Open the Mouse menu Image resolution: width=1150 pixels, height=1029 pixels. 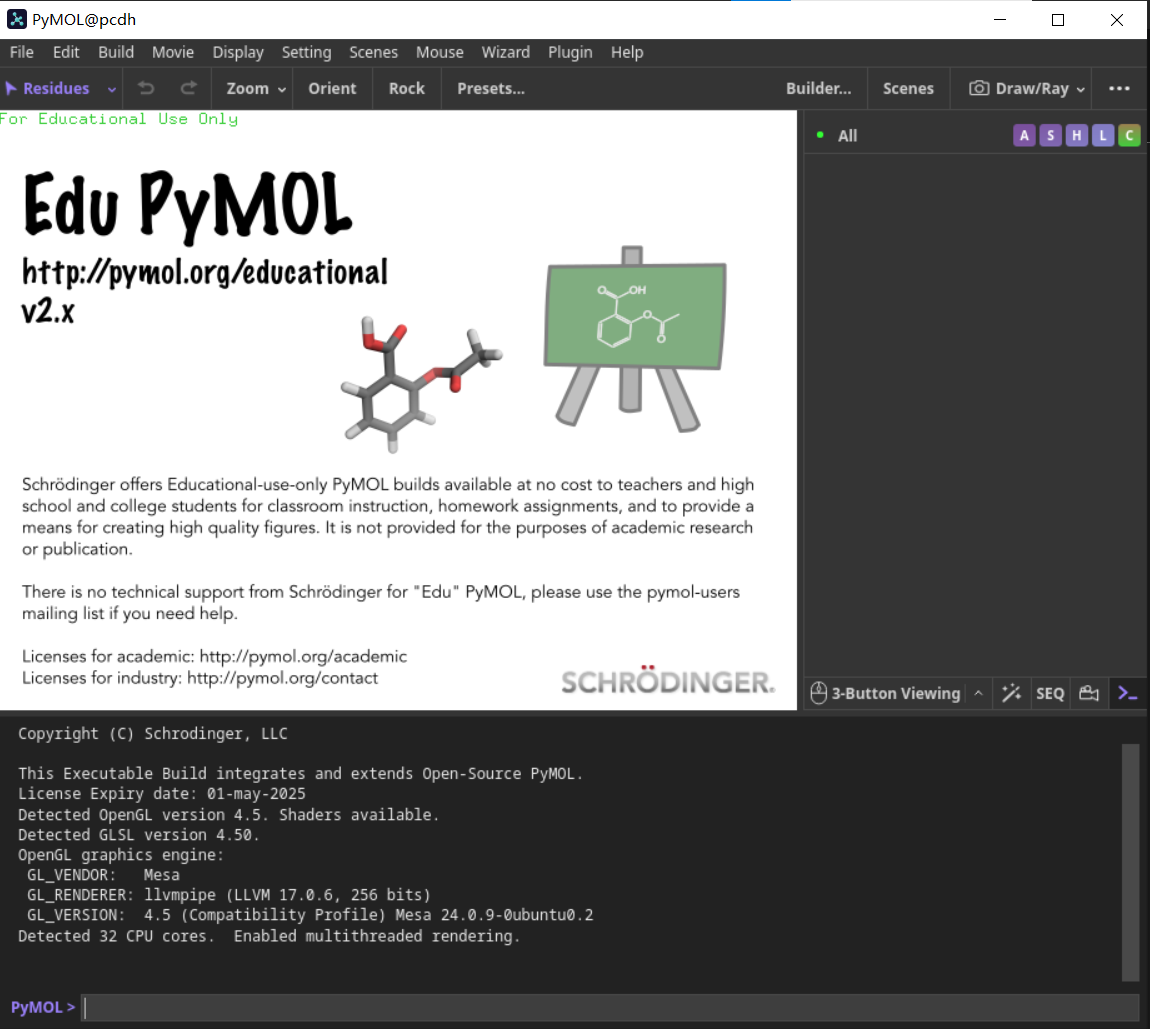pos(439,52)
